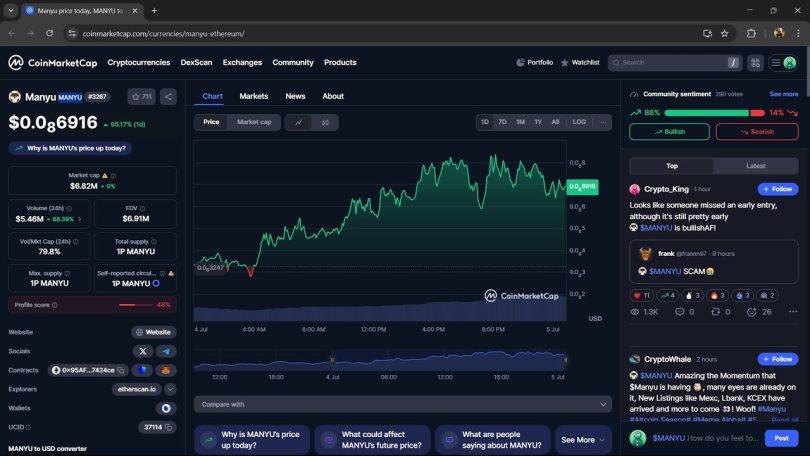This screenshot has width=810, height=456.
Task: Set chart range to 1M
Action: (520, 122)
